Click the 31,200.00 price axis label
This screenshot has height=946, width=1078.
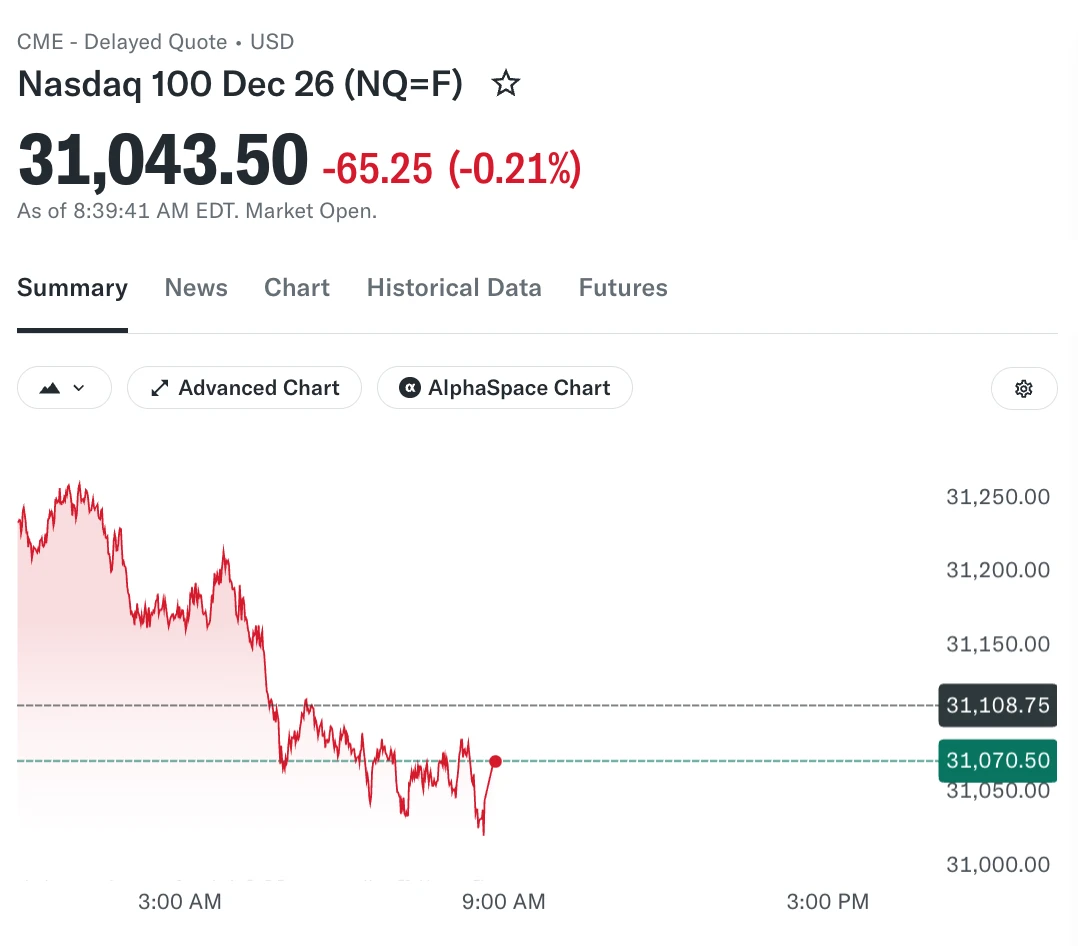tap(998, 570)
